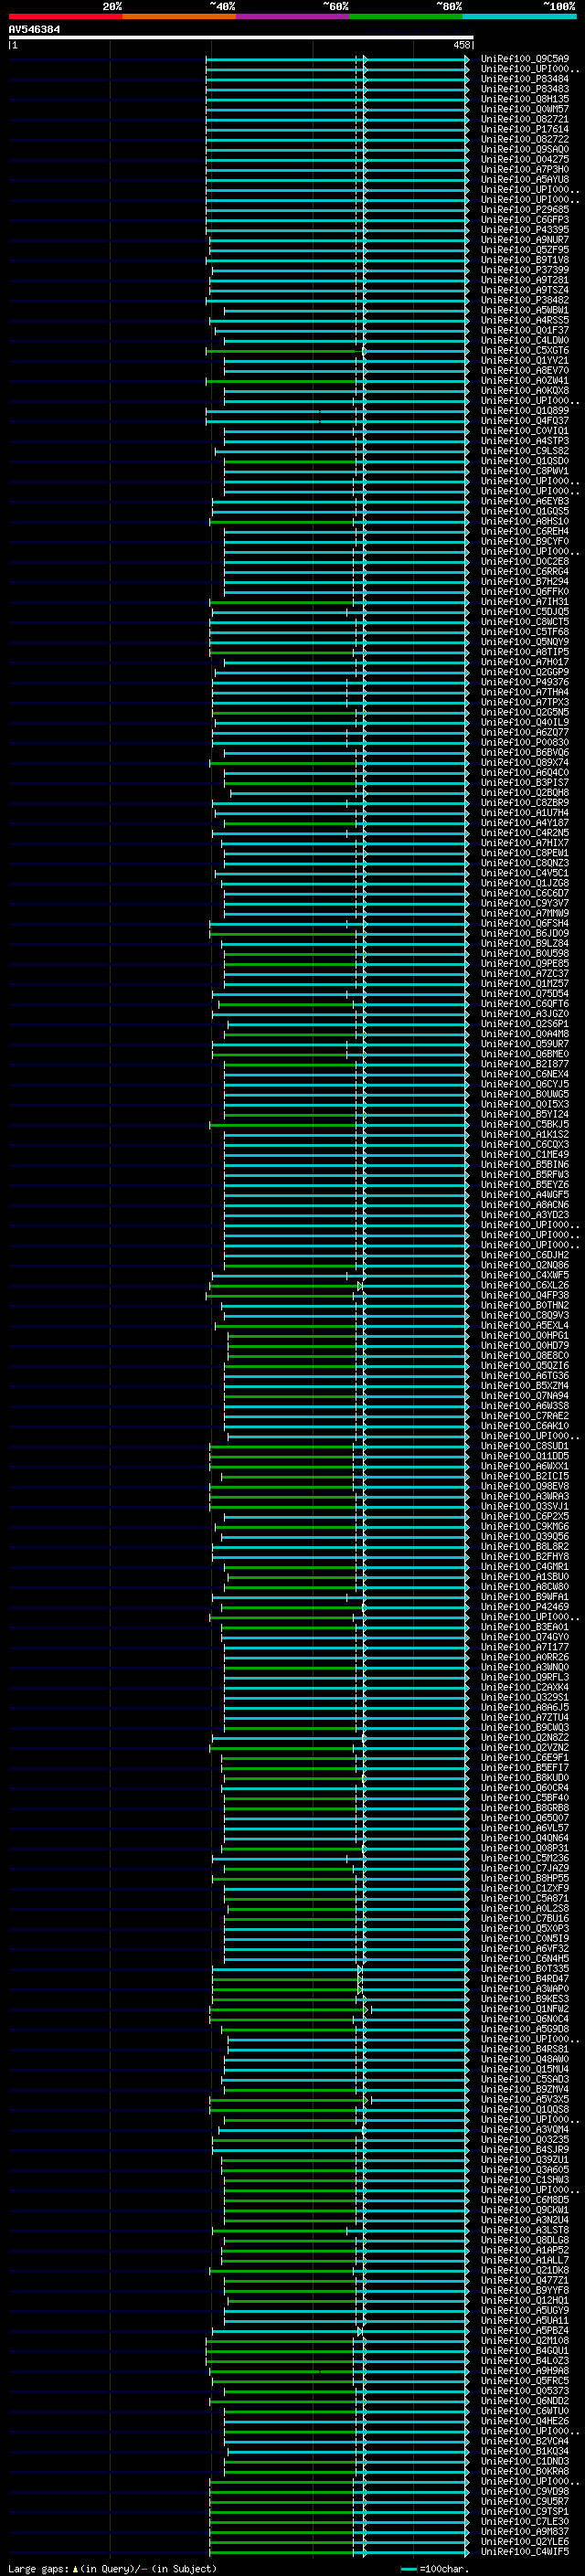Image resolution: width=585 pixels, height=2576 pixels.
Task: Click hit label UniRef100_C9KMG6
Action: 524,1526
